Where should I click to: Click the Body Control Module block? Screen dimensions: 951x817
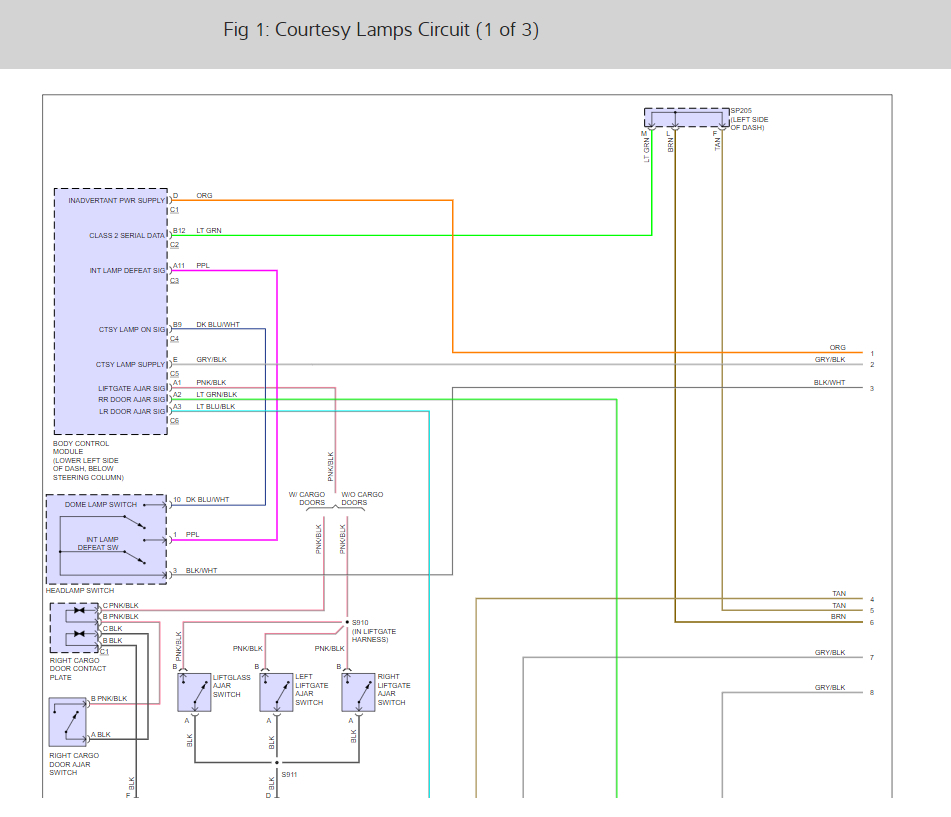[111, 311]
